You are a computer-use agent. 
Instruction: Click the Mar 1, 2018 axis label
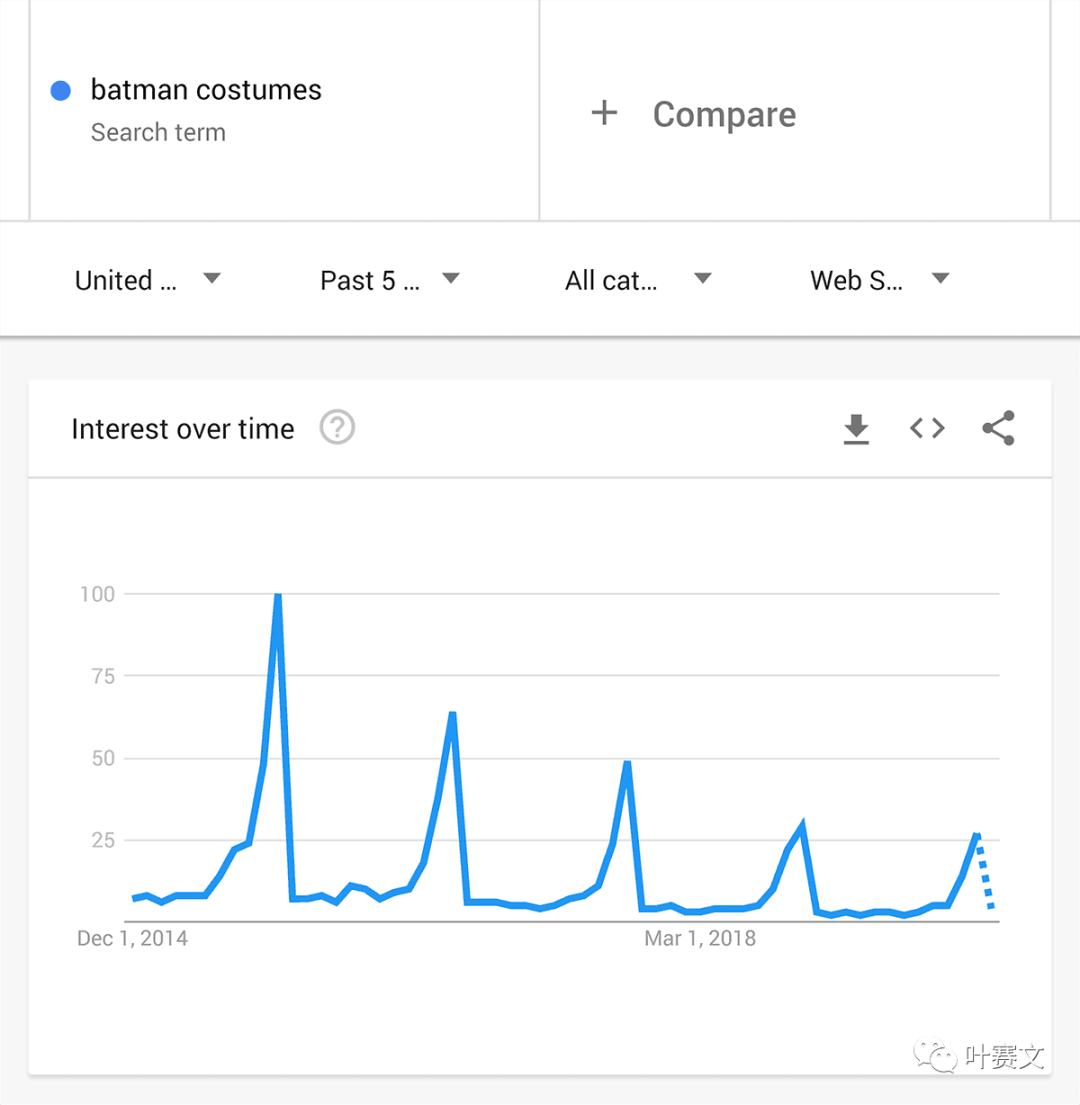click(700, 938)
